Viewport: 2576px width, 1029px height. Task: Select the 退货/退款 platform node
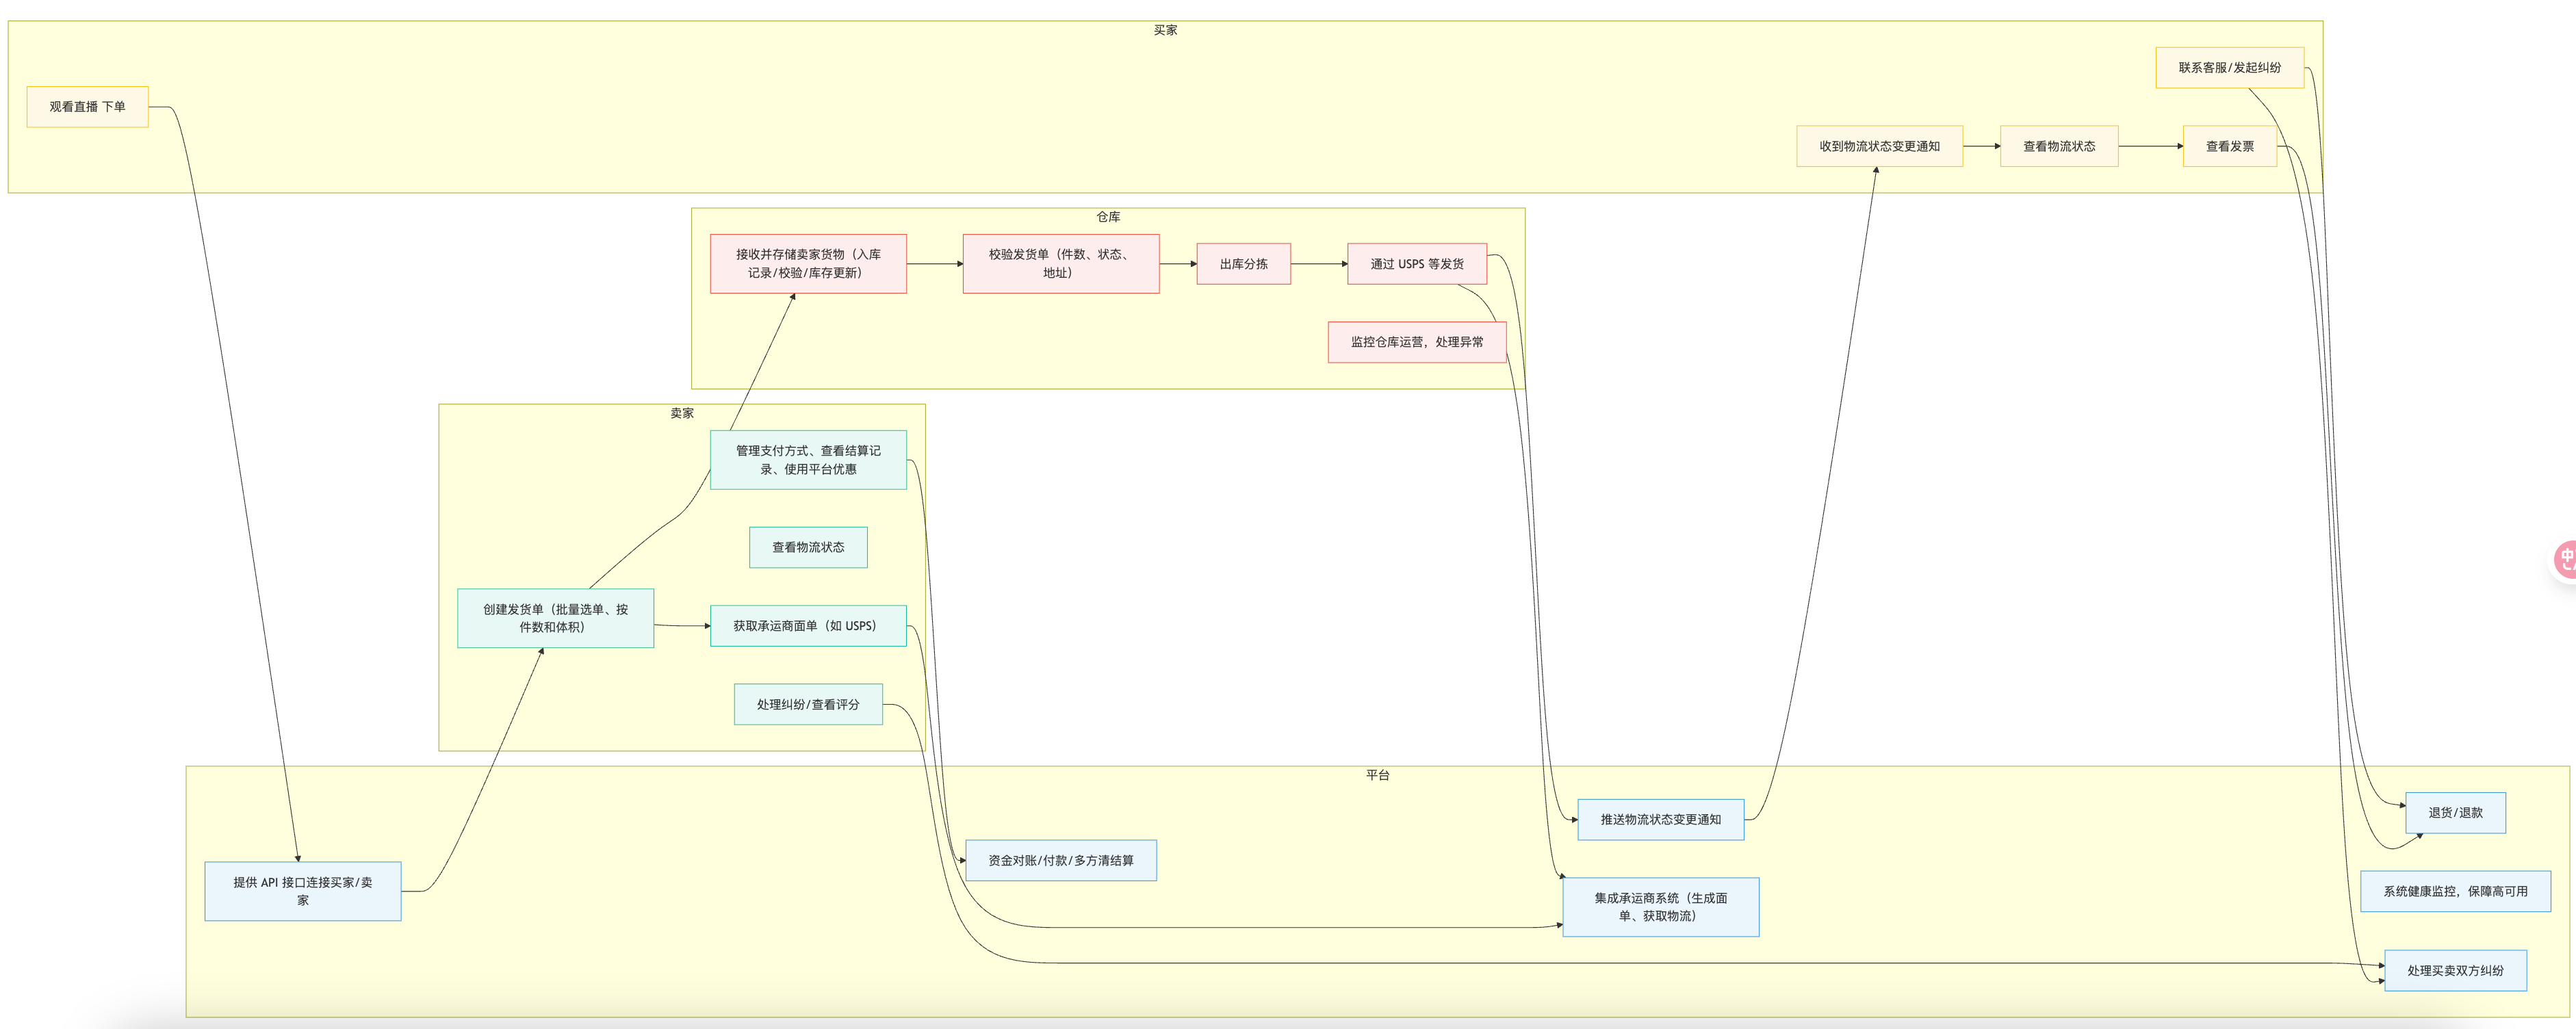[2455, 813]
